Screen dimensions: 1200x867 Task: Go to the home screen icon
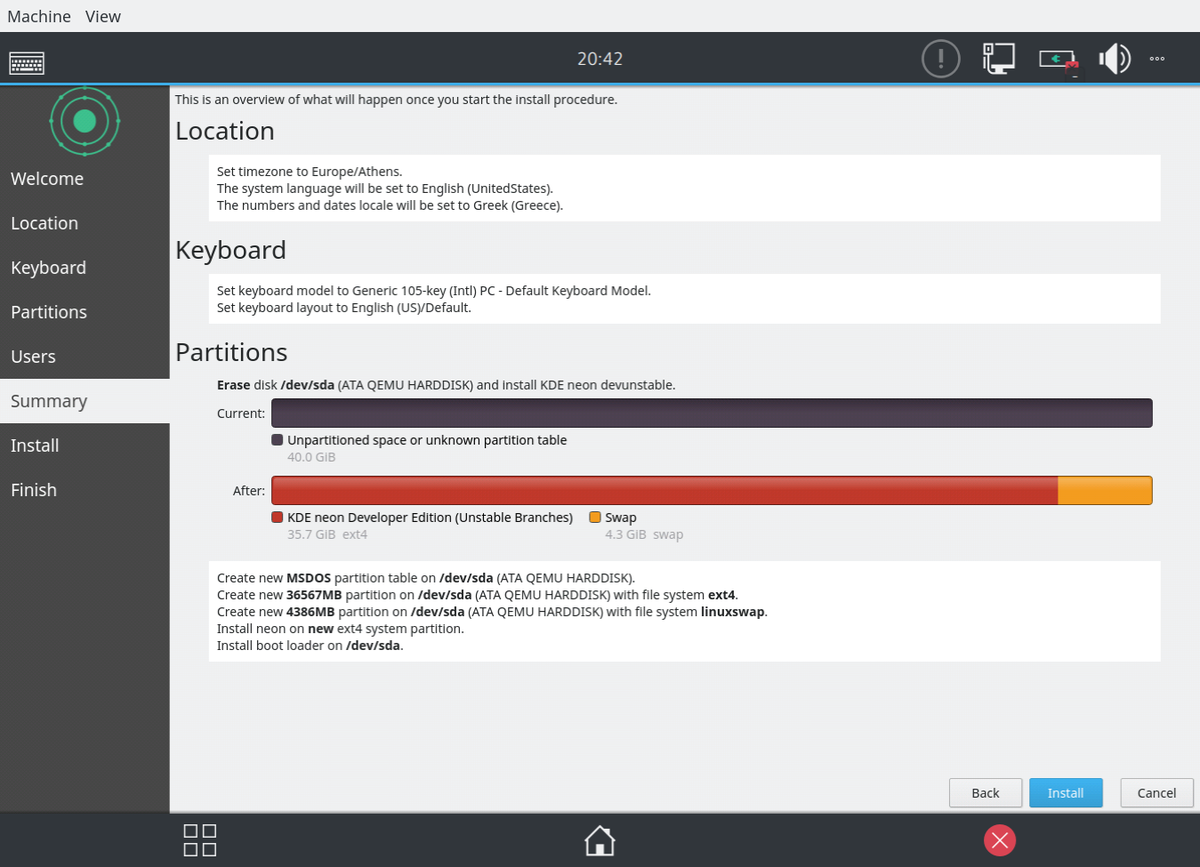pos(599,840)
